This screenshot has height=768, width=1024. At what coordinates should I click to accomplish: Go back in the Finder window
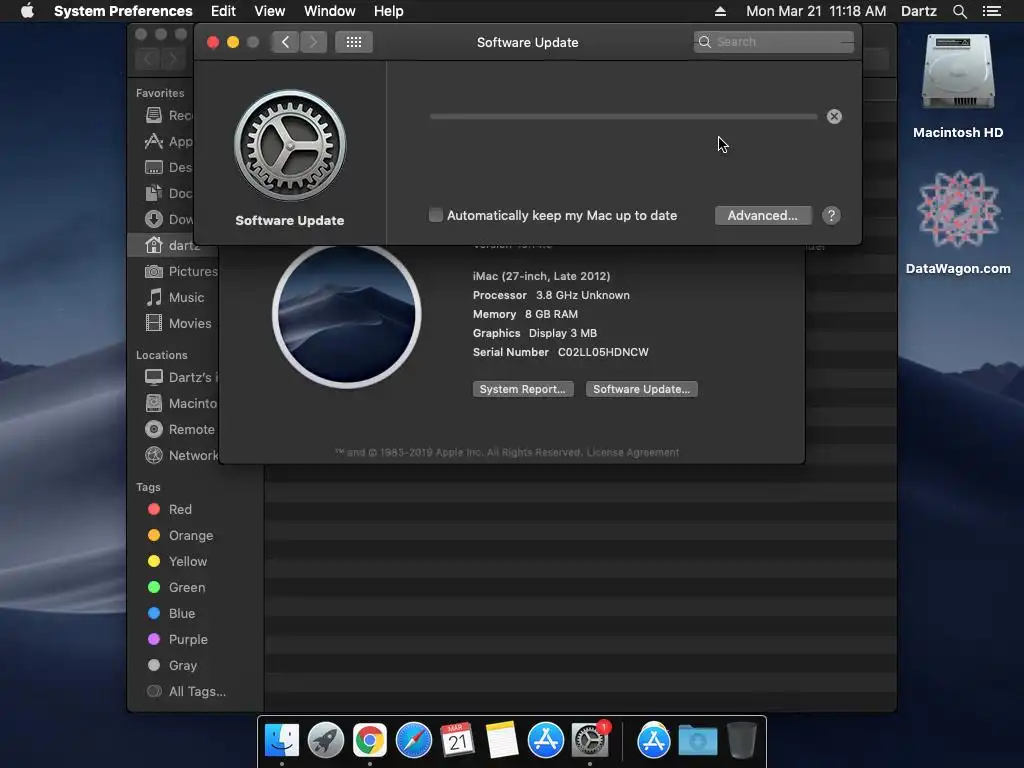coord(148,59)
